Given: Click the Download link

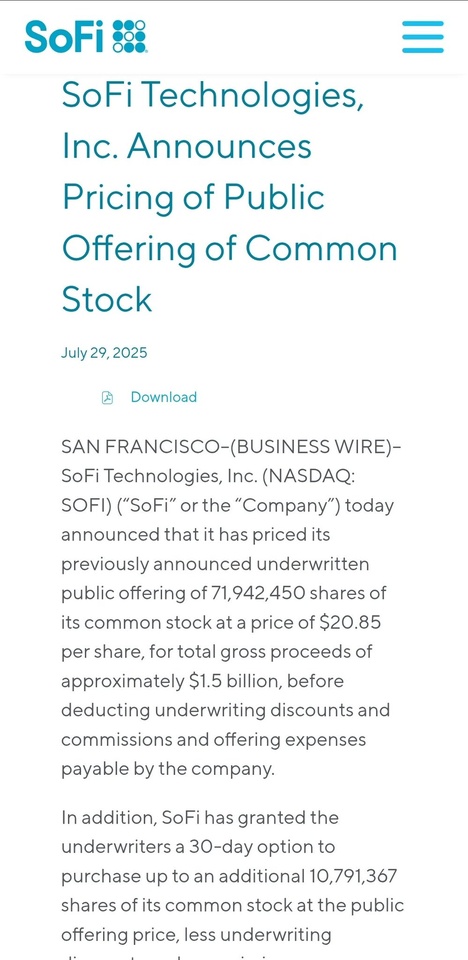Looking at the screenshot, I should [x=164, y=397].
